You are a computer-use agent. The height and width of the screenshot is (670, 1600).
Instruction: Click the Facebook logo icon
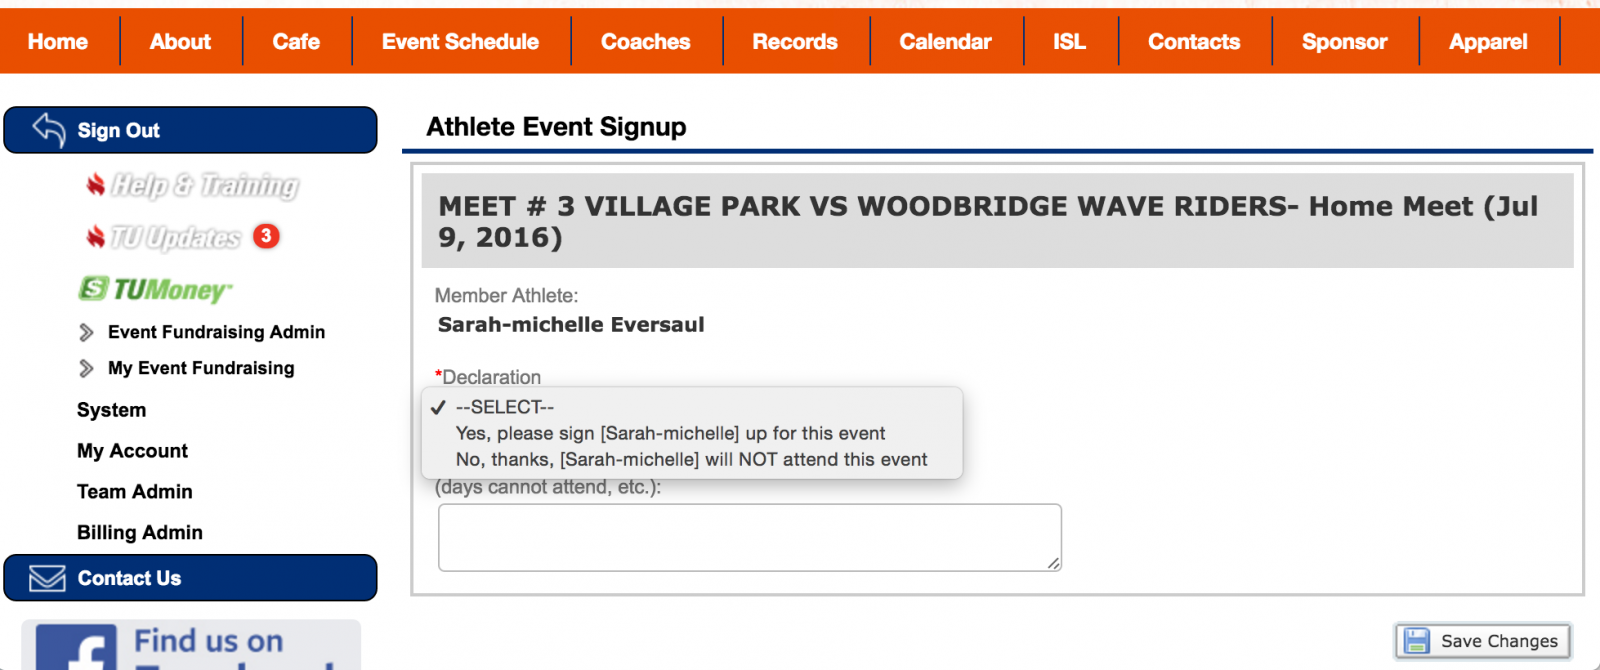pos(78,650)
